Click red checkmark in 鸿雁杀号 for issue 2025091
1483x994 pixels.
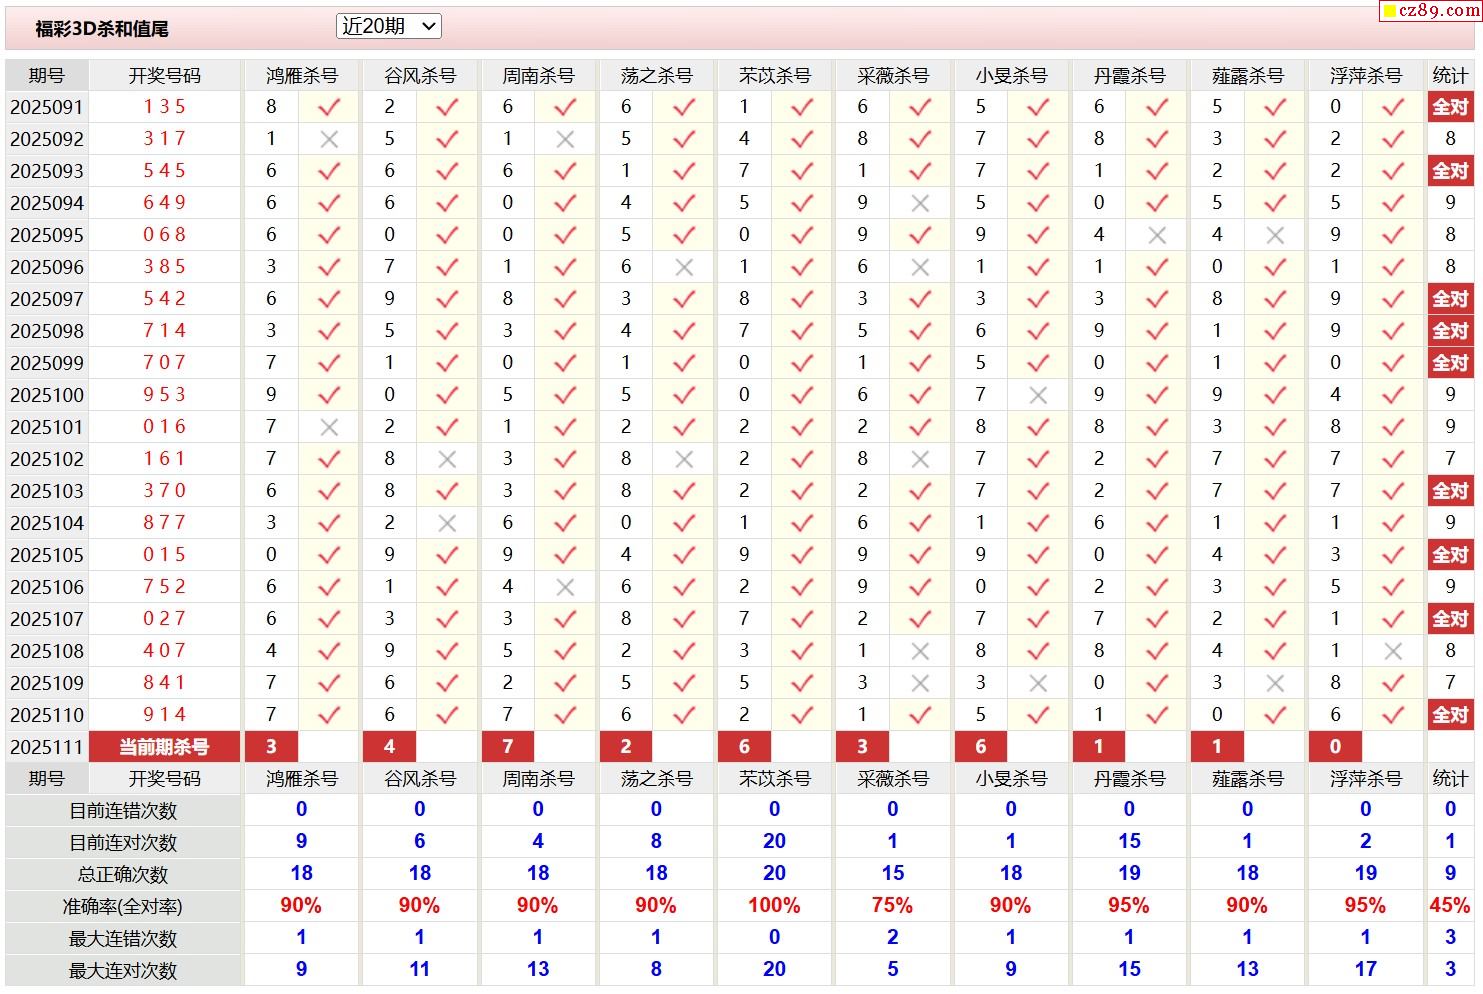coord(329,107)
